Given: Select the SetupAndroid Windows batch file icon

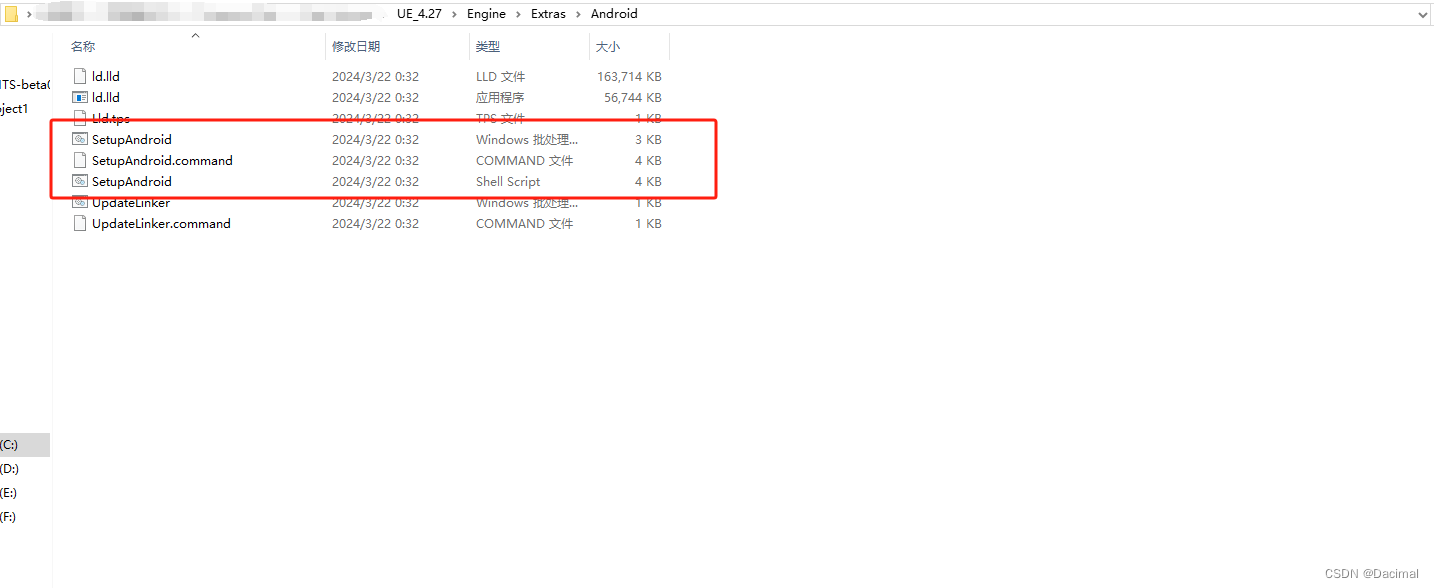Looking at the screenshot, I should [x=80, y=139].
